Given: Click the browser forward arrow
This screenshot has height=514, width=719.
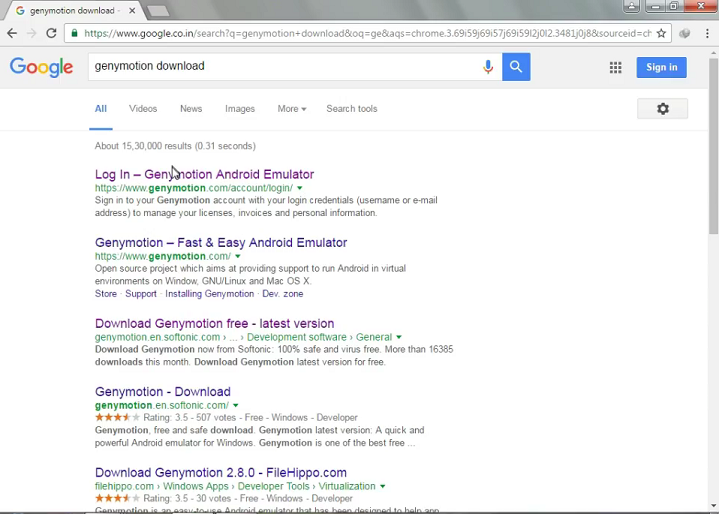Looking at the screenshot, I should (x=32, y=33).
